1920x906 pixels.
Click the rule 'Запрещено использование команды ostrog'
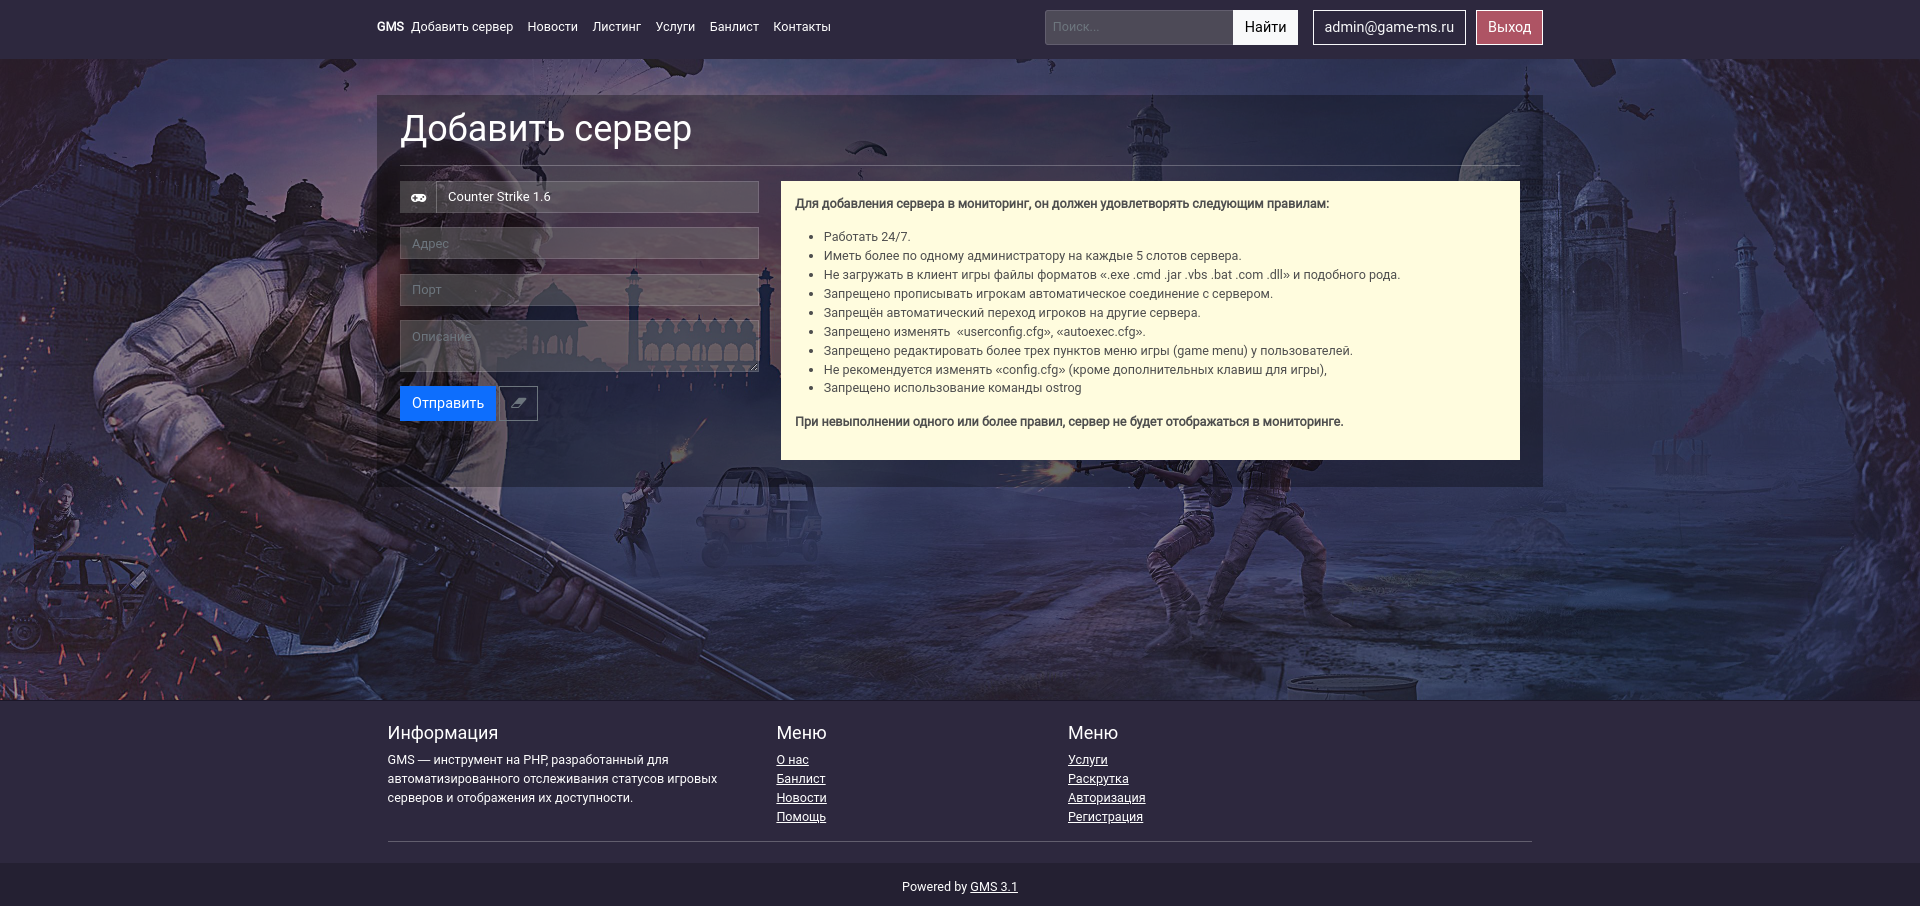click(x=952, y=388)
